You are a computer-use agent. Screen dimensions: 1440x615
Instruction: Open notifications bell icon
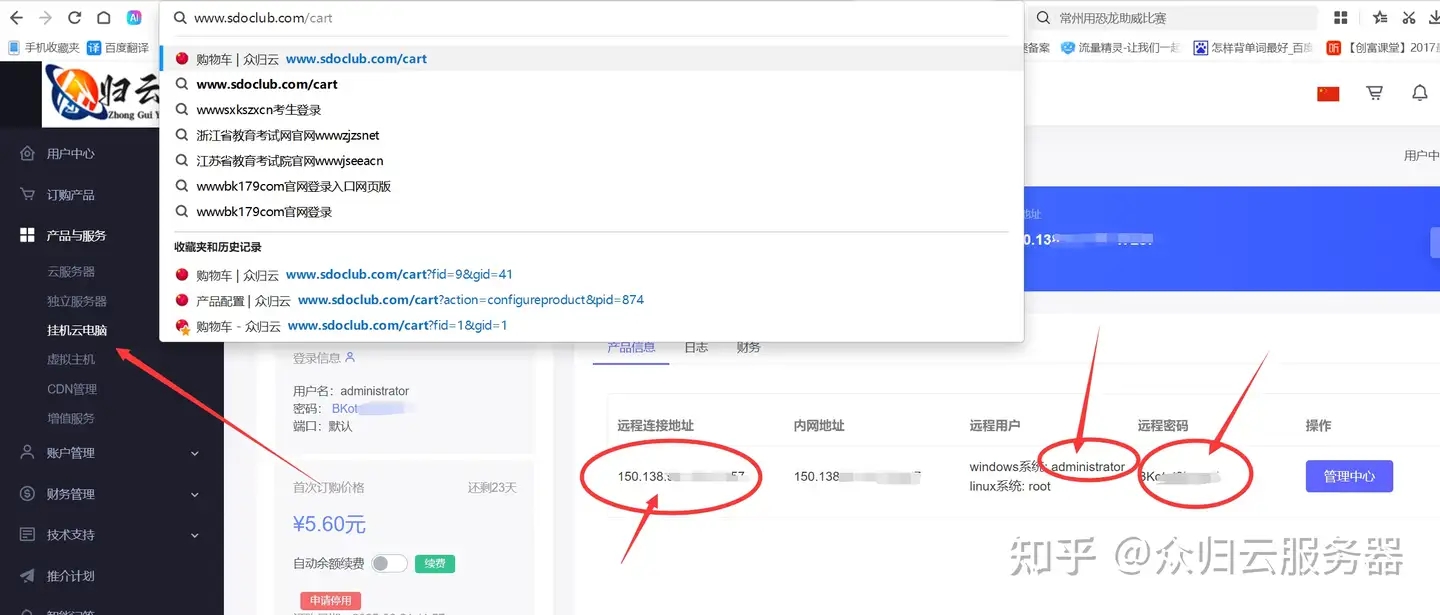[x=1419, y=93]
